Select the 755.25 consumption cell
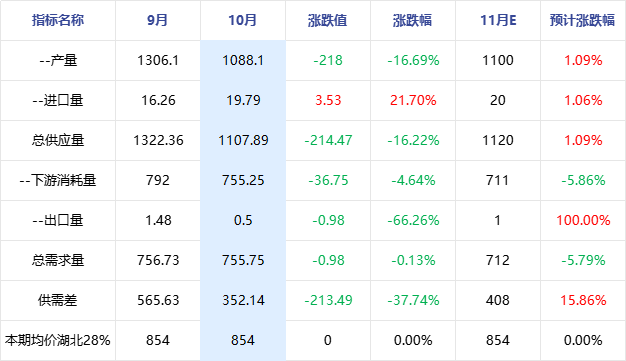Viewport: 626px width, 361px height. click(x=243, y=180)
